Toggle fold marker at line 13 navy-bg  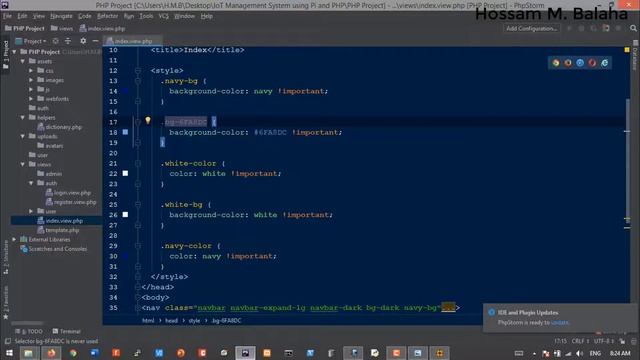pyautogui.click(x=138, y=81)
